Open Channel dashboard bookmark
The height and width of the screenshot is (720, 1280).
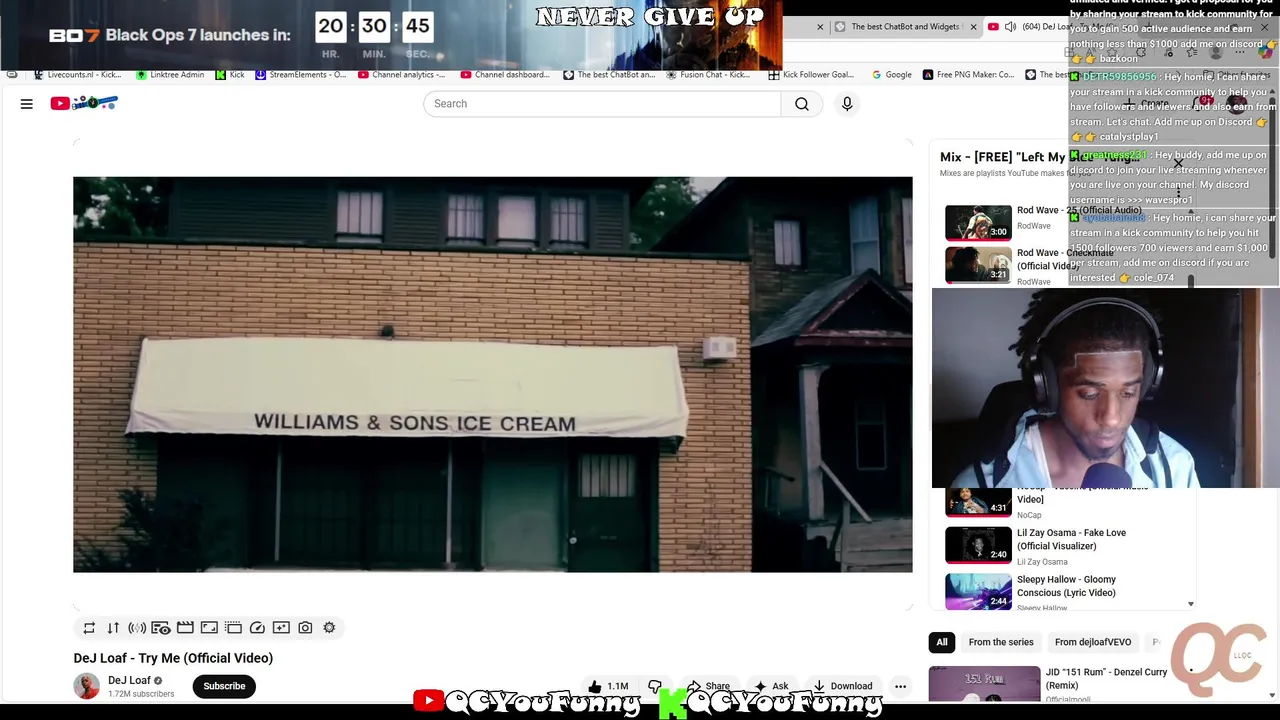(505, 75)
